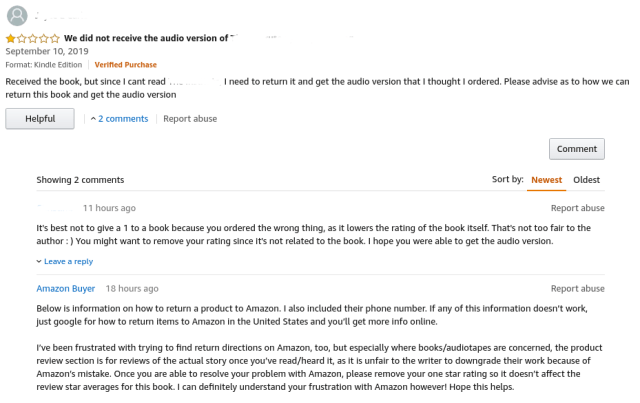The image size is (640, 403).
Task: Mark the review as Helpful
Action: tap(40, 119)
